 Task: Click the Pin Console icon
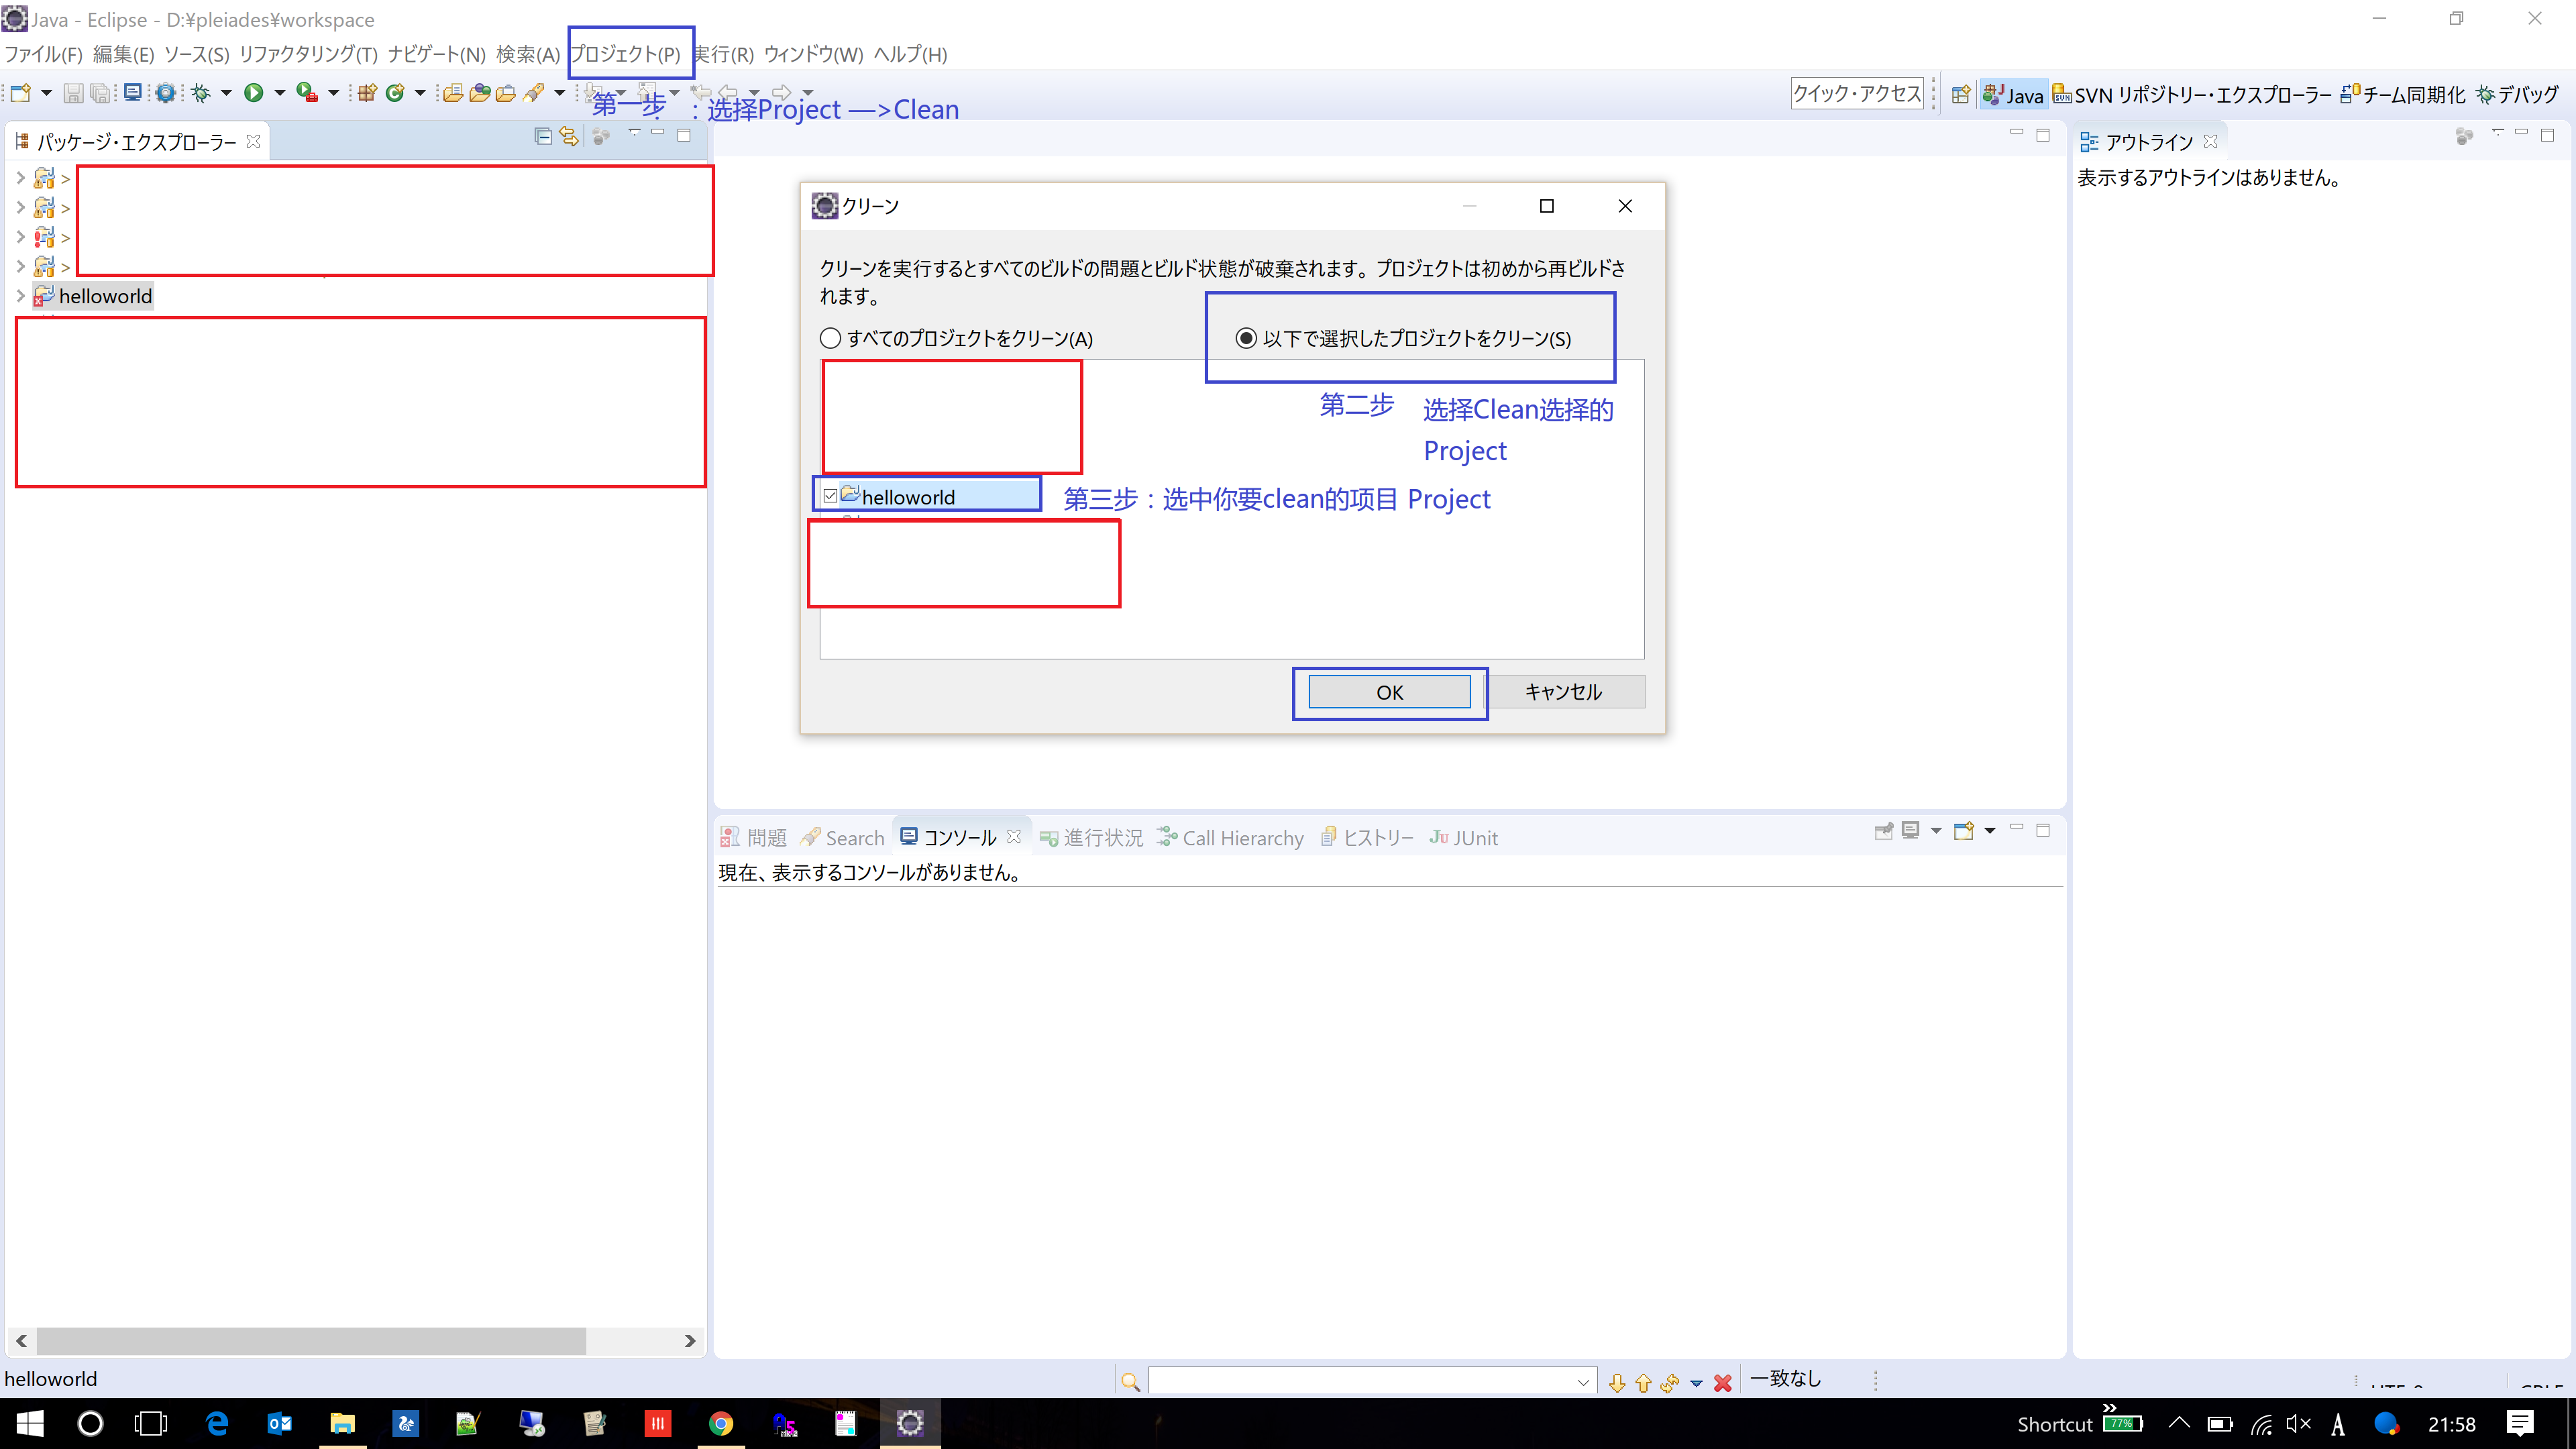pyautogui.click(x=1884, y=831)
